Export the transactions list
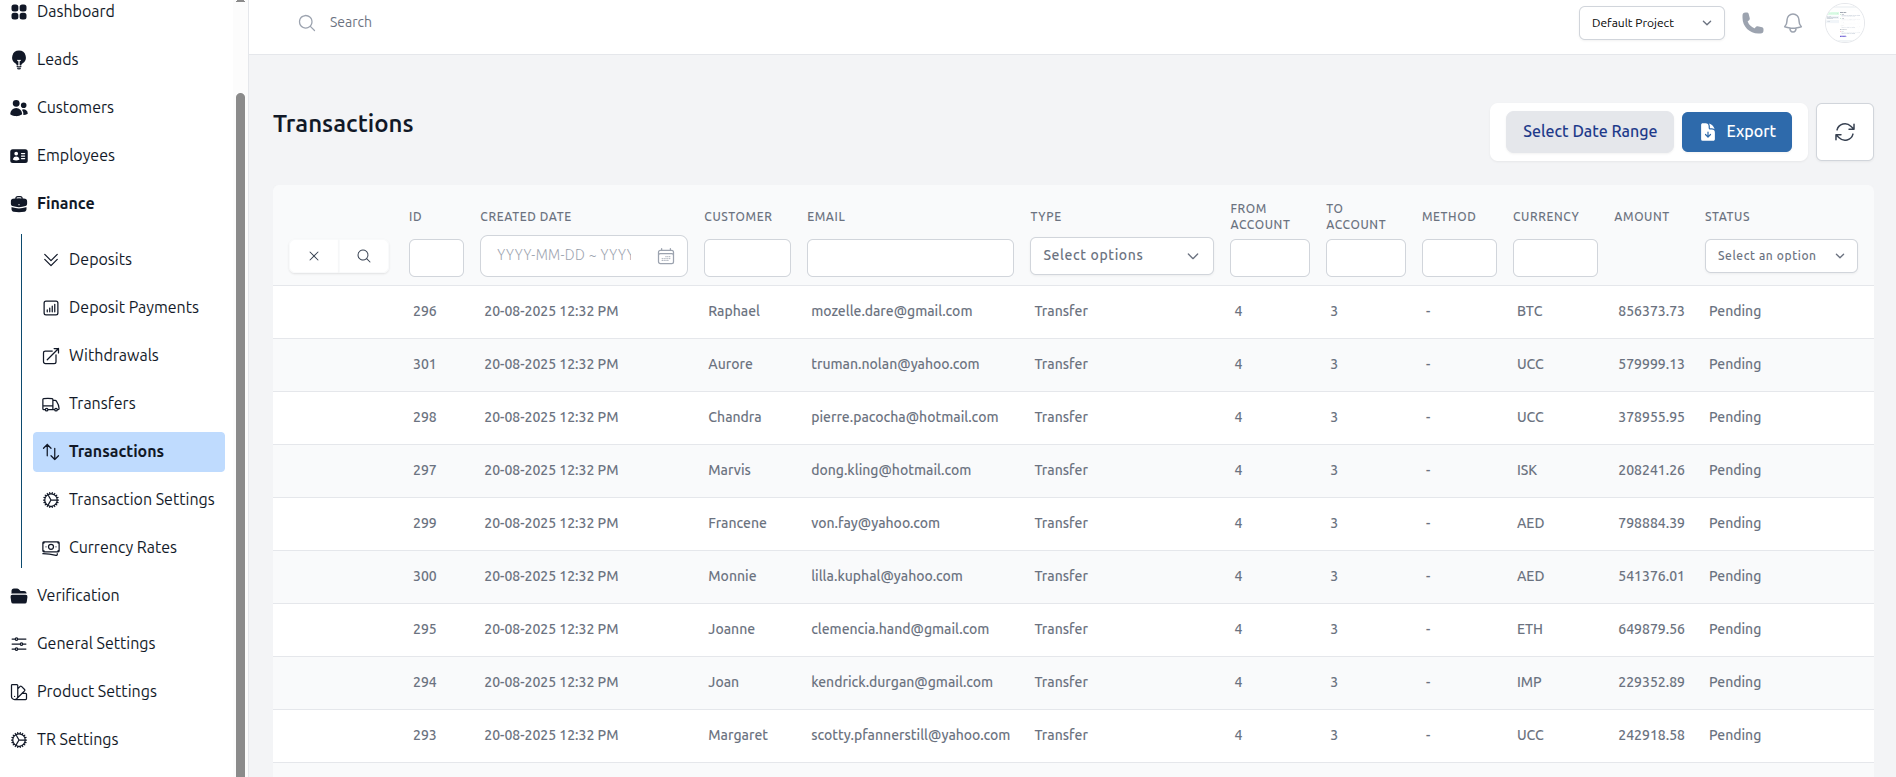This screenshot has height=777, width=1896. [x=1736, y=132]
